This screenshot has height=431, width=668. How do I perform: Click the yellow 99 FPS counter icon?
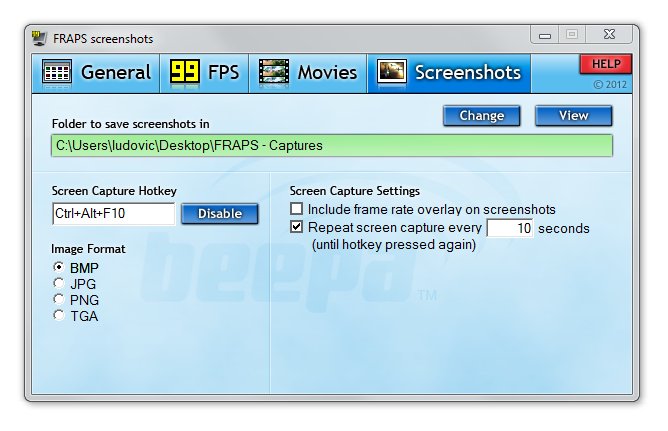pos(185,71)
